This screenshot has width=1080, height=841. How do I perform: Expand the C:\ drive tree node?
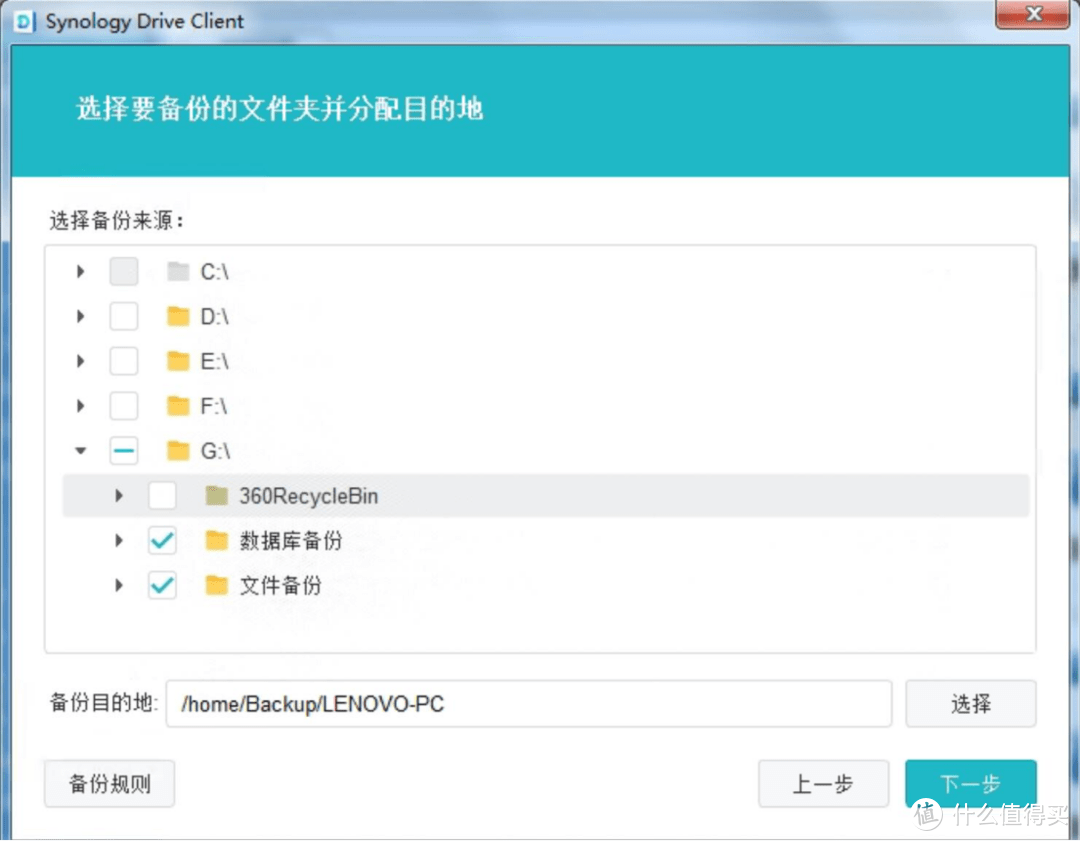pos(80,270)
